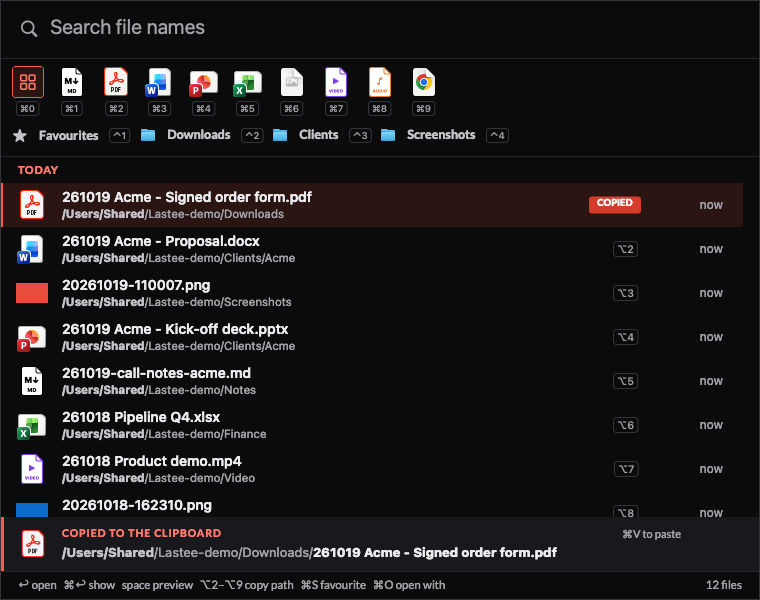
Task: Select 261019 Acme - Kick-off deck.pptx file
Action: coord(372,337)
